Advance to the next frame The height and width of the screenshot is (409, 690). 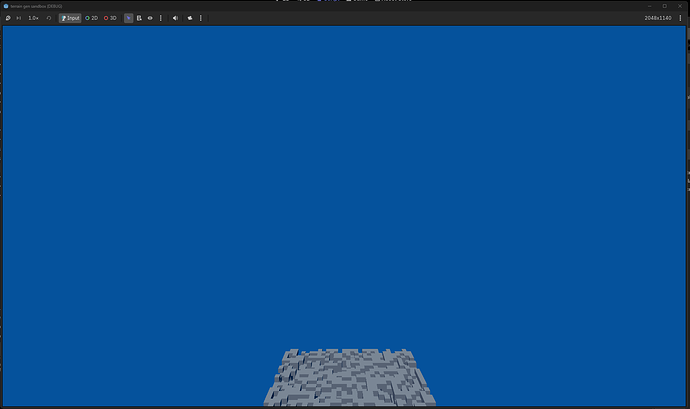click(18, 18)
